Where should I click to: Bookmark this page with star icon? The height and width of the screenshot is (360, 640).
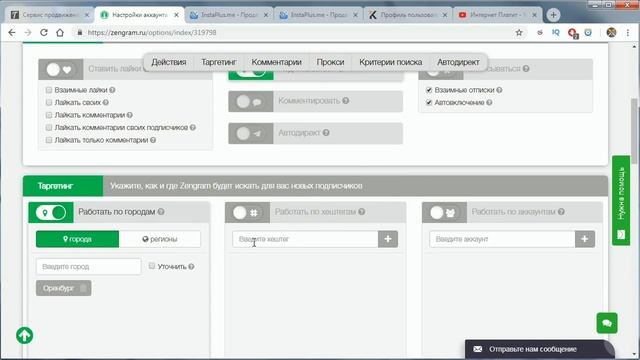[519, 33]
